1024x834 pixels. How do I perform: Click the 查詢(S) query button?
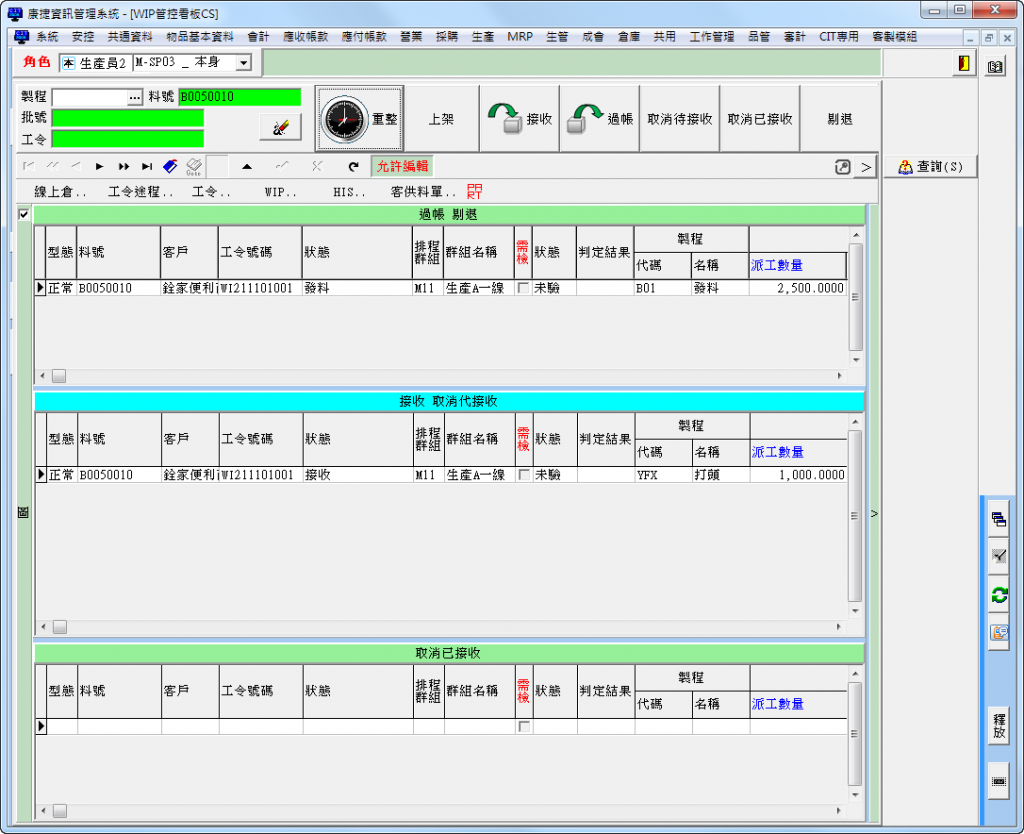coord(930,167)
